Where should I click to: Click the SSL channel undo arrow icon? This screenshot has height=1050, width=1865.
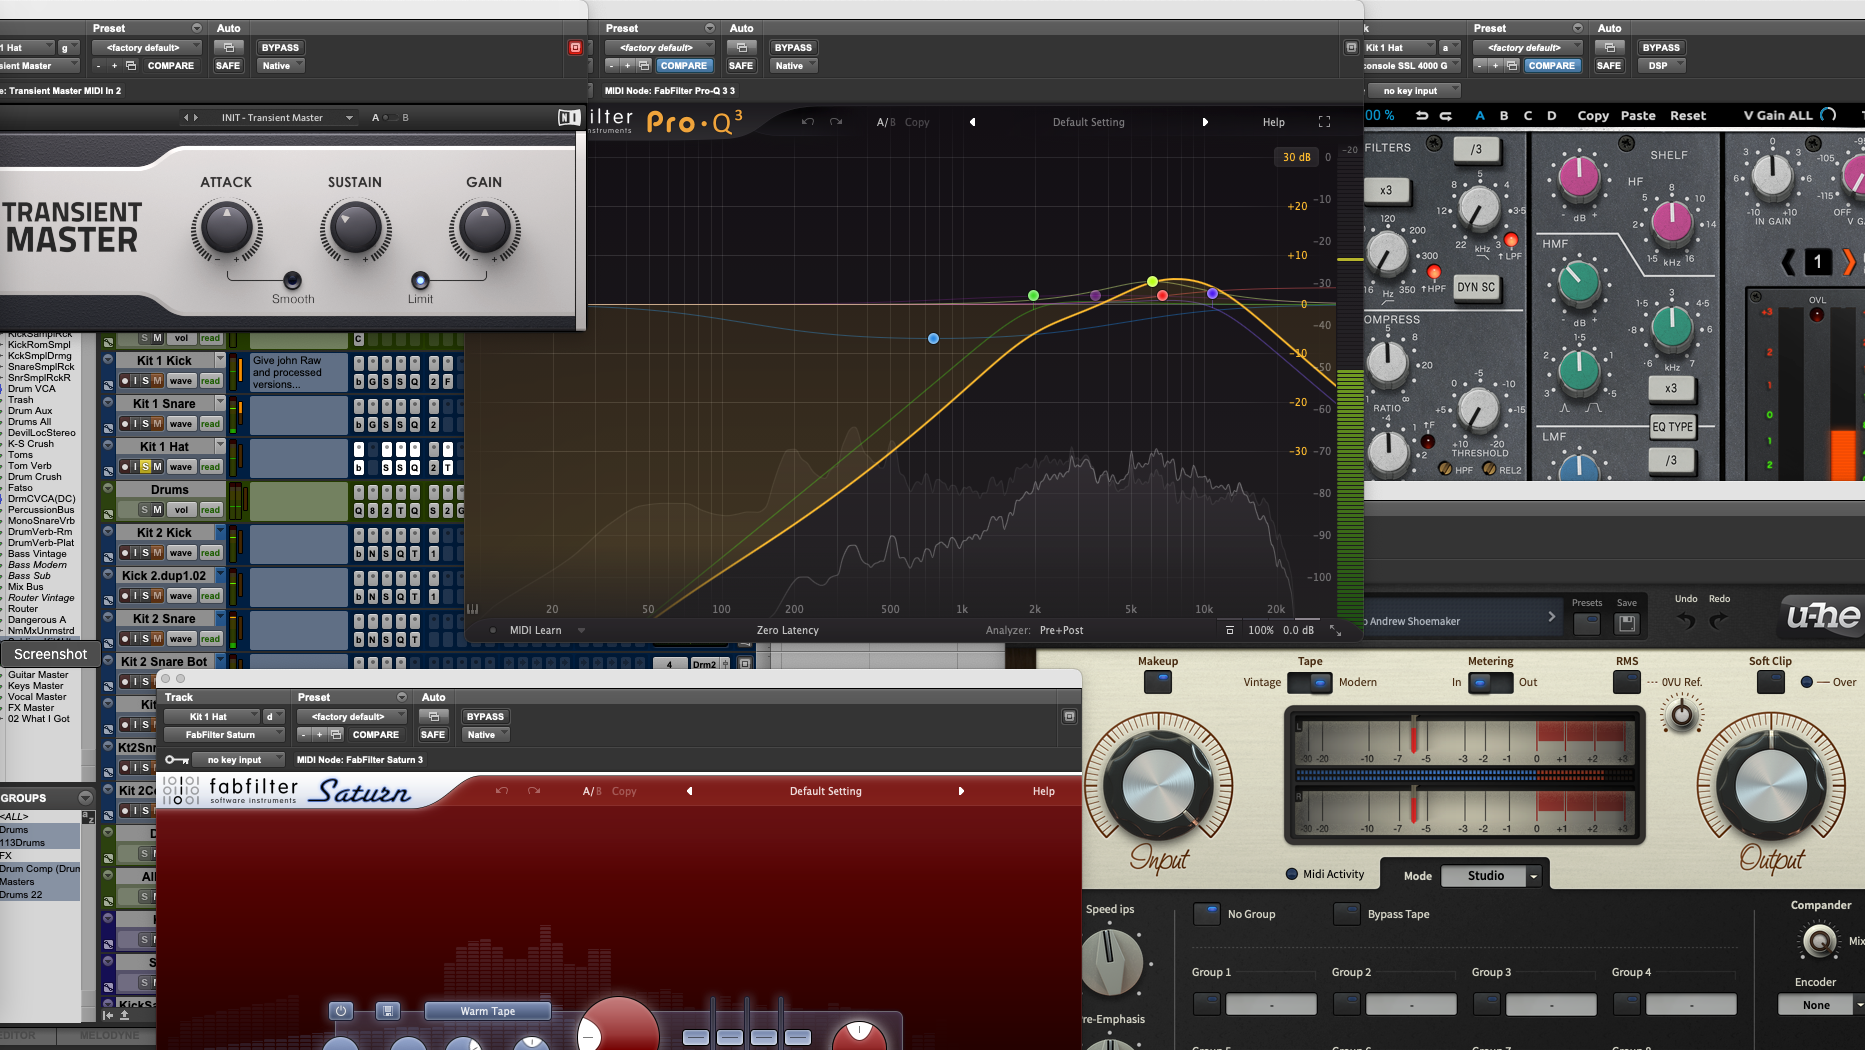(1422, 116)
